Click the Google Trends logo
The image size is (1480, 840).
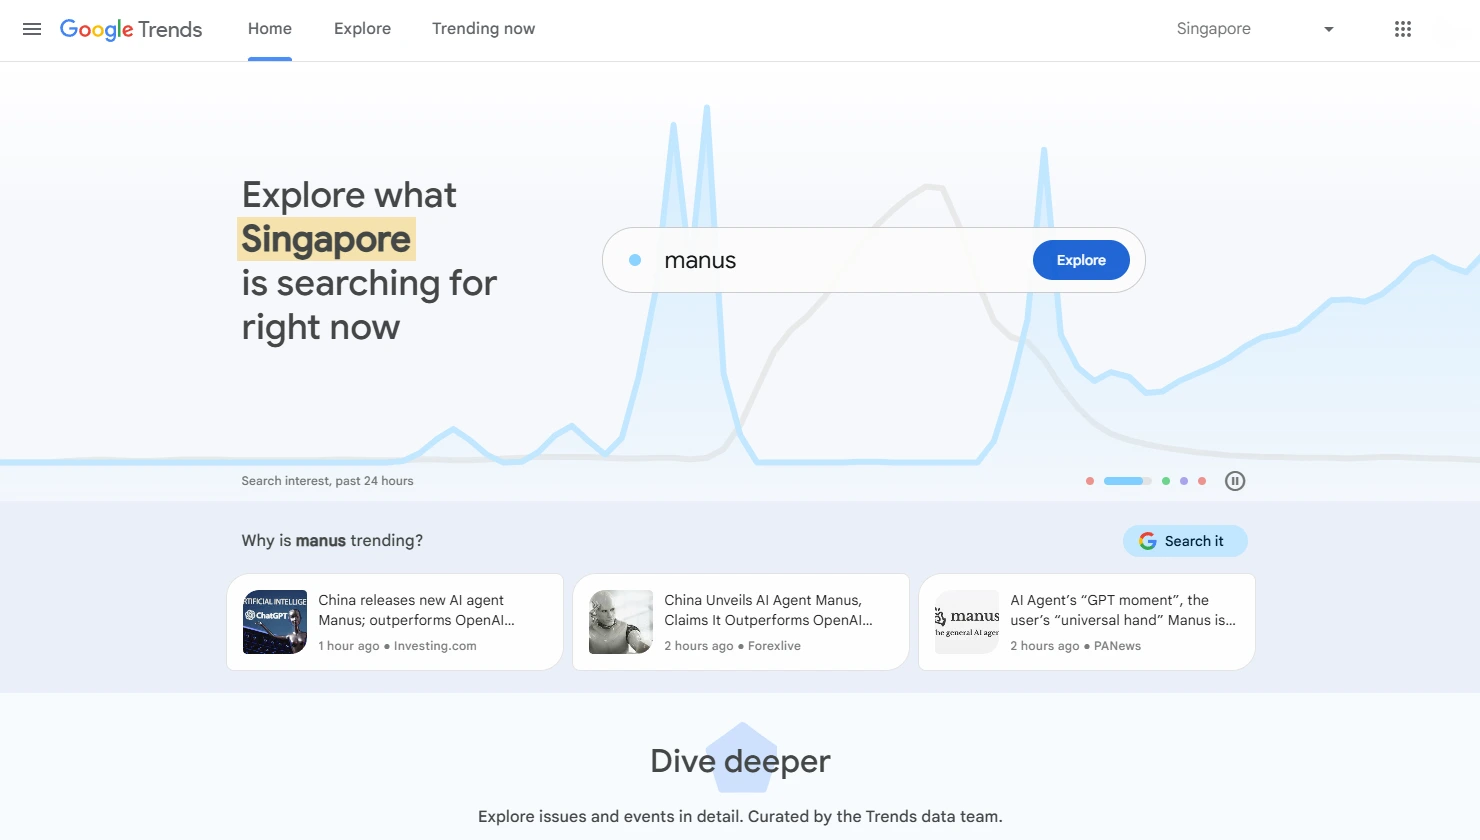click(131, 29)
